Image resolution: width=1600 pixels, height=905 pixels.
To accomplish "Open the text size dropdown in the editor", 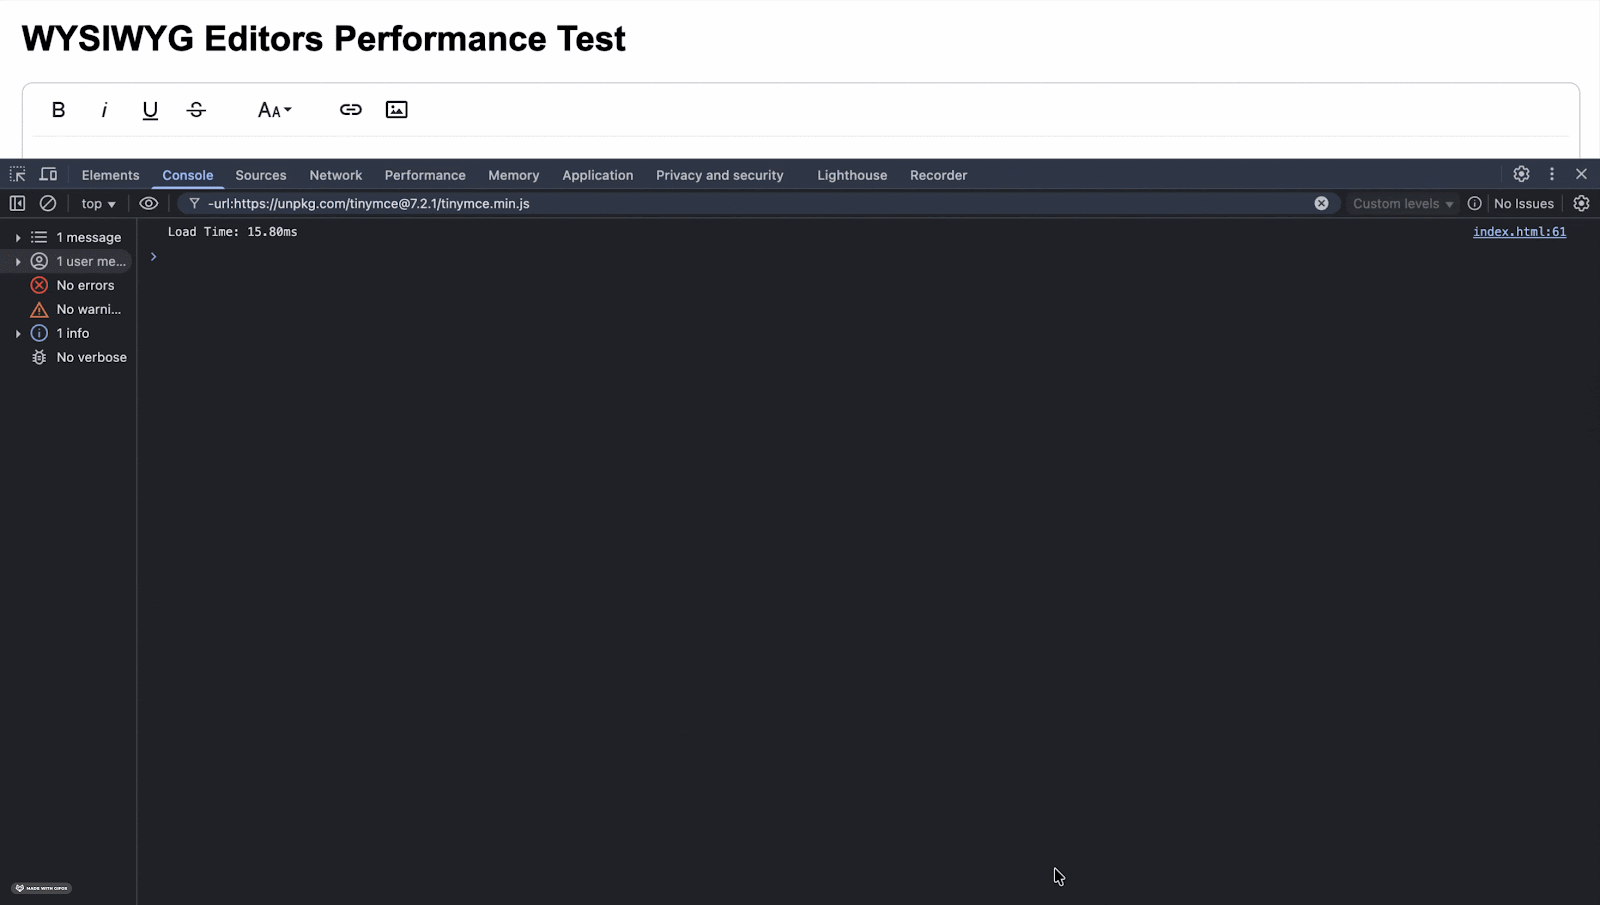I will pyautogui.click(x=274, y=110).
